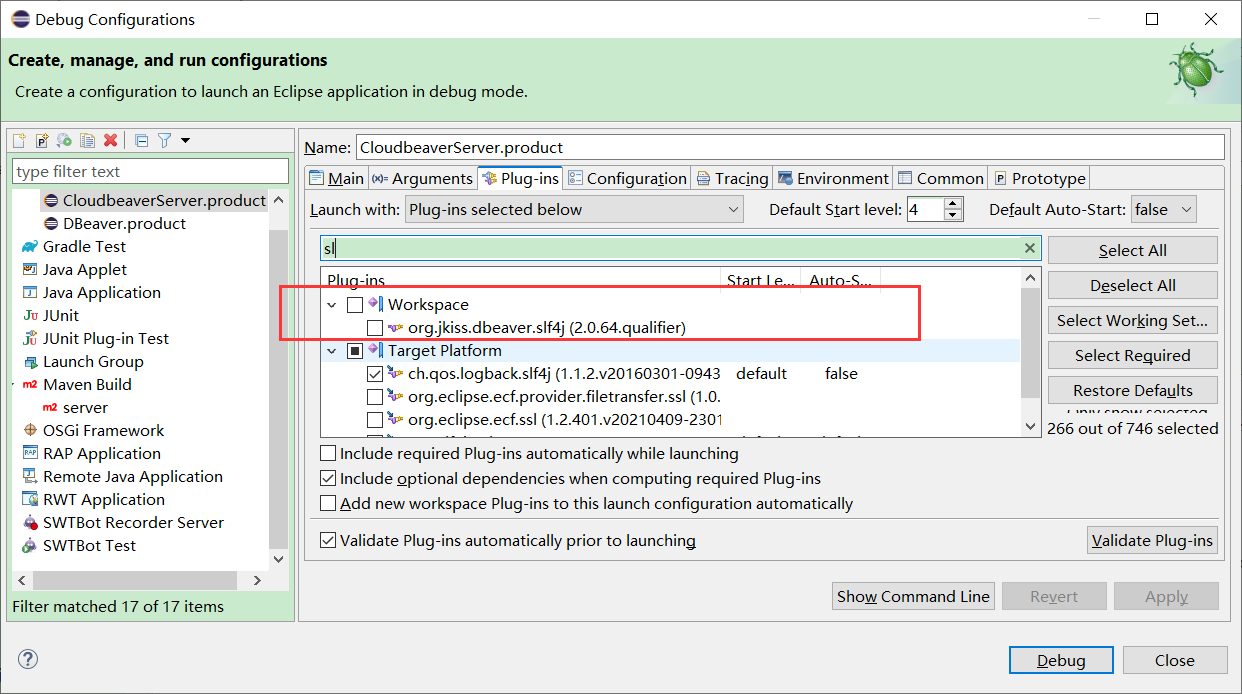
Task: Uncheck ch.qos.logback.slf4j plug-in checkbox
Action: click(x=375, y=373)
